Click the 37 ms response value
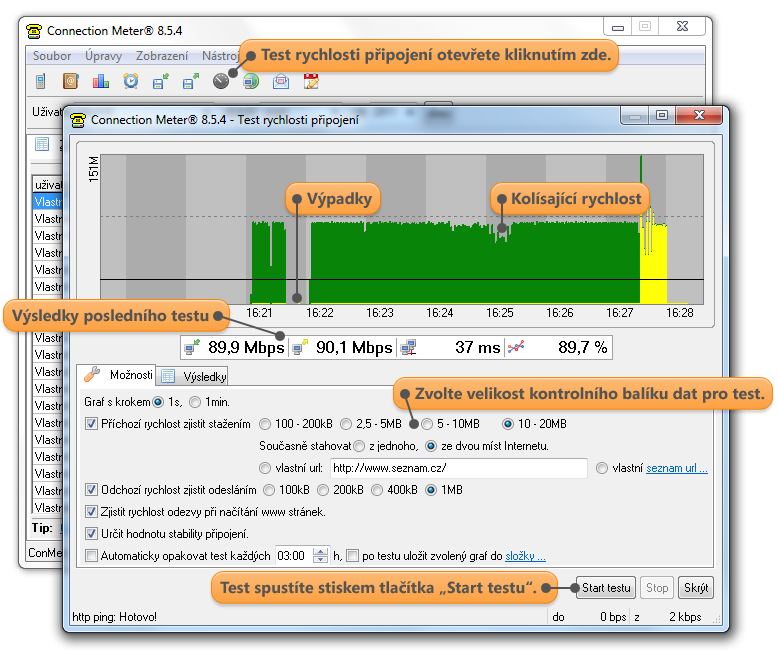778x650 pixels. [x=477, y=347]
